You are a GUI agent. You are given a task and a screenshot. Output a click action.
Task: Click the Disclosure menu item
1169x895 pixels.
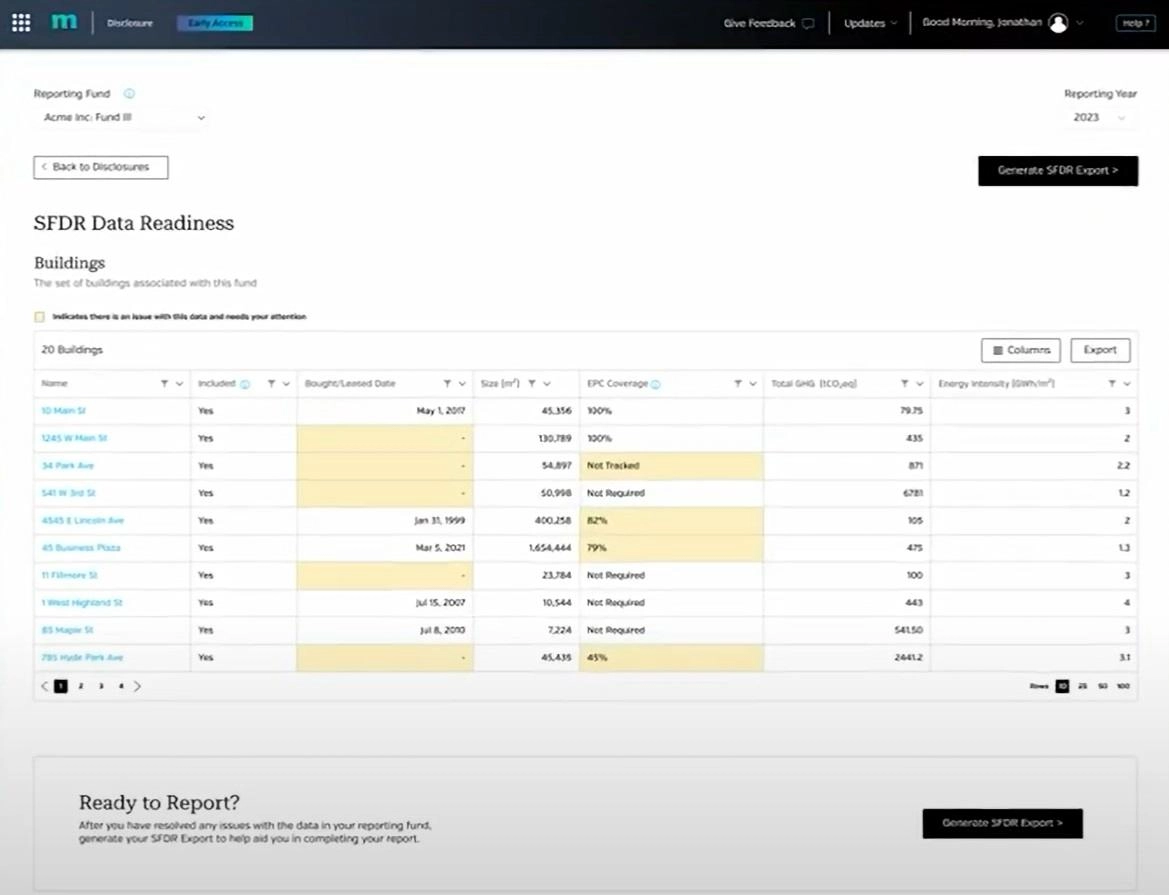tap(130, 23)
